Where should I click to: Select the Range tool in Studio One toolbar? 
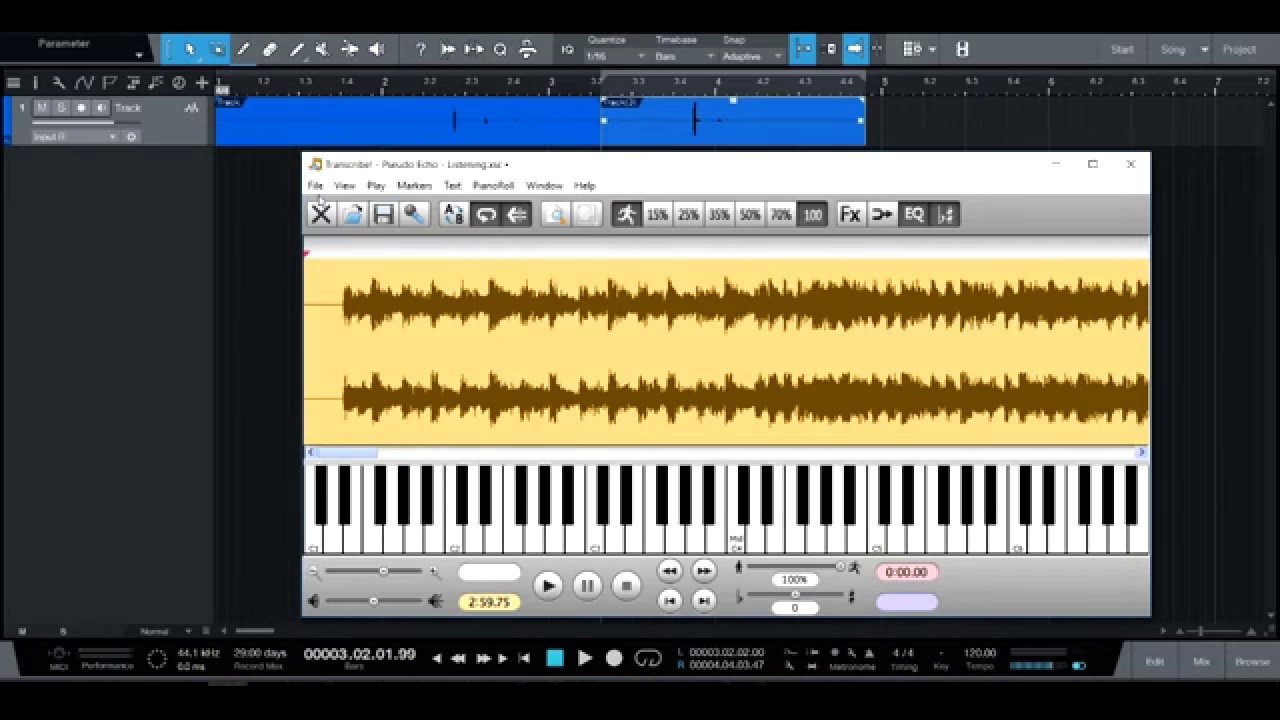[216, 49]
